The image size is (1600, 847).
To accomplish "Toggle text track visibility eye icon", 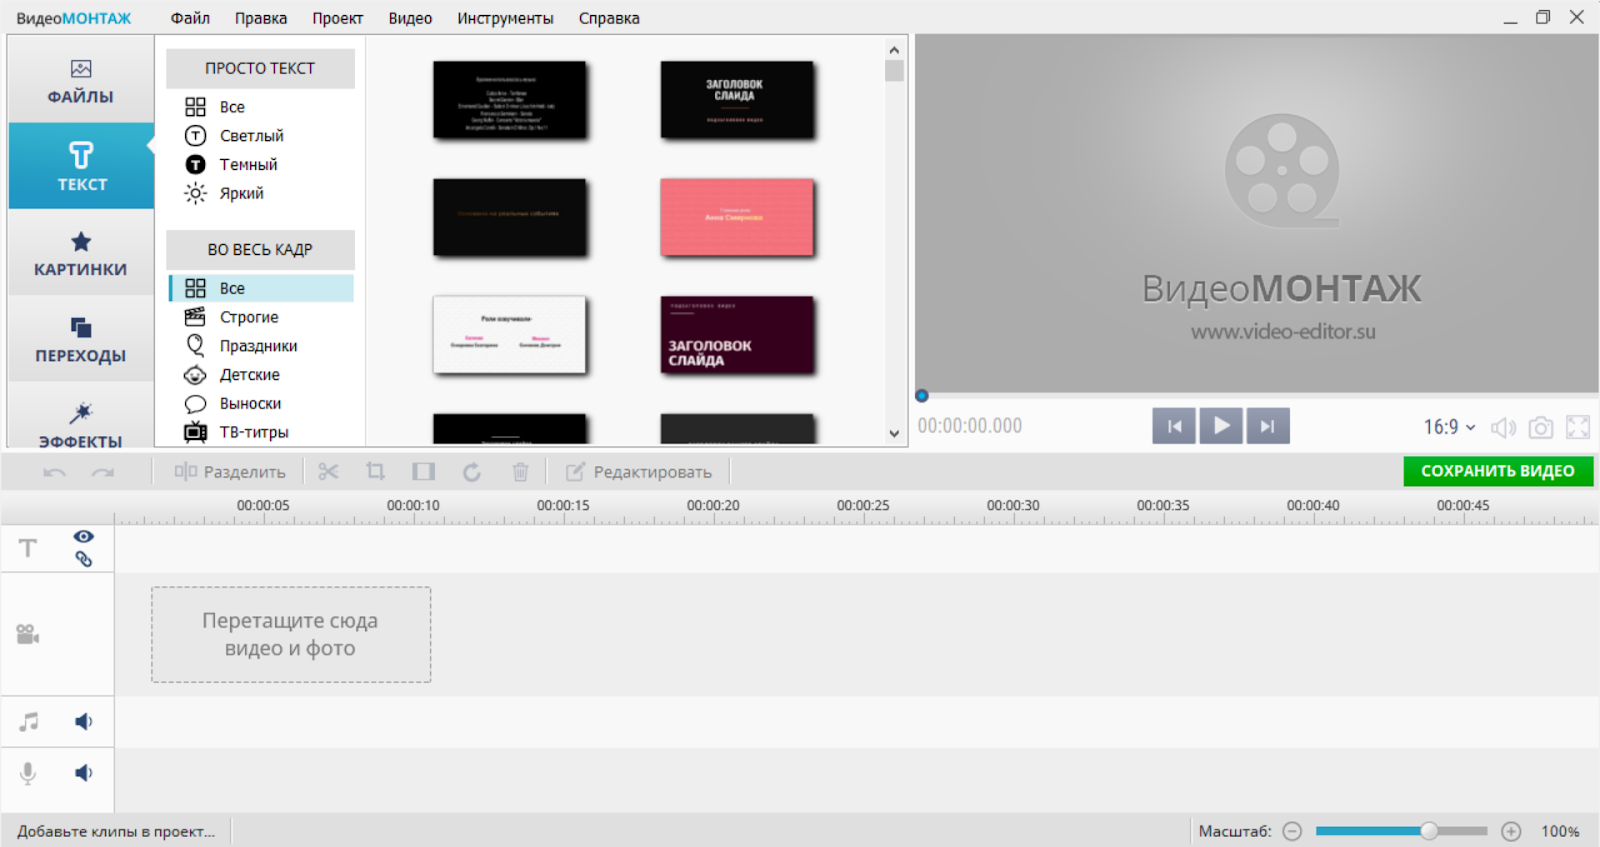I will click(84, 537).
